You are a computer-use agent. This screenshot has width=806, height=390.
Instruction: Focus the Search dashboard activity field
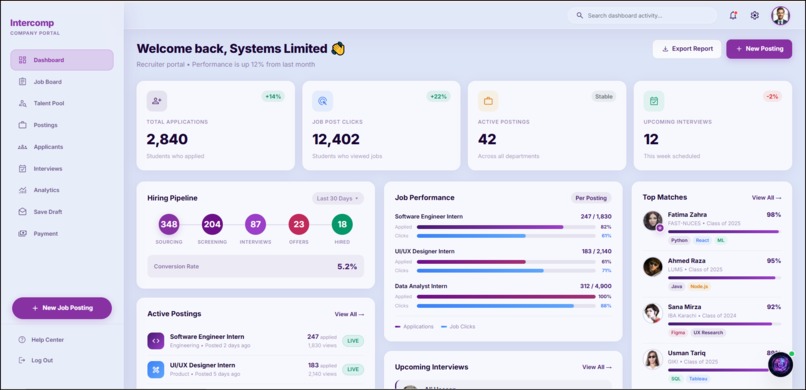642,15
